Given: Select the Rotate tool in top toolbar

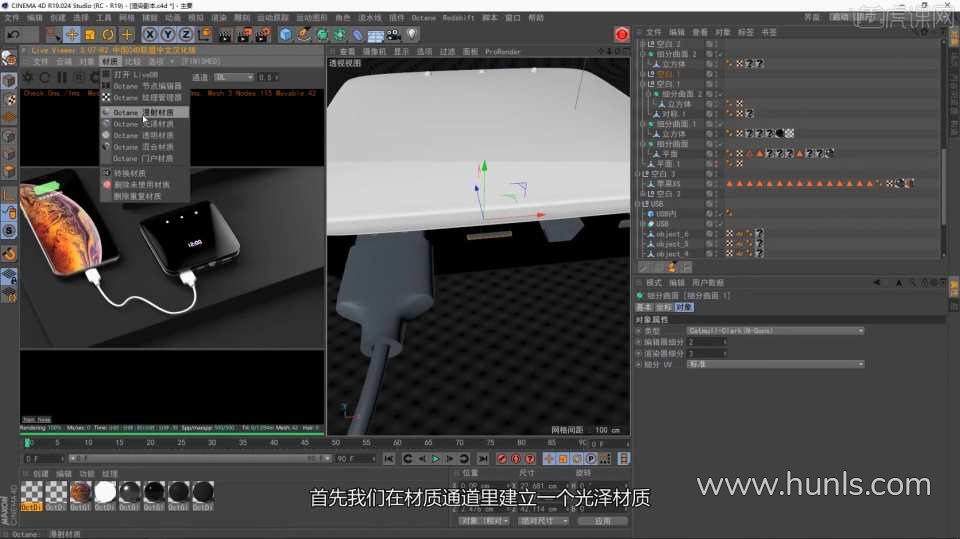Looking at the screenshot, I should (108, 35).
